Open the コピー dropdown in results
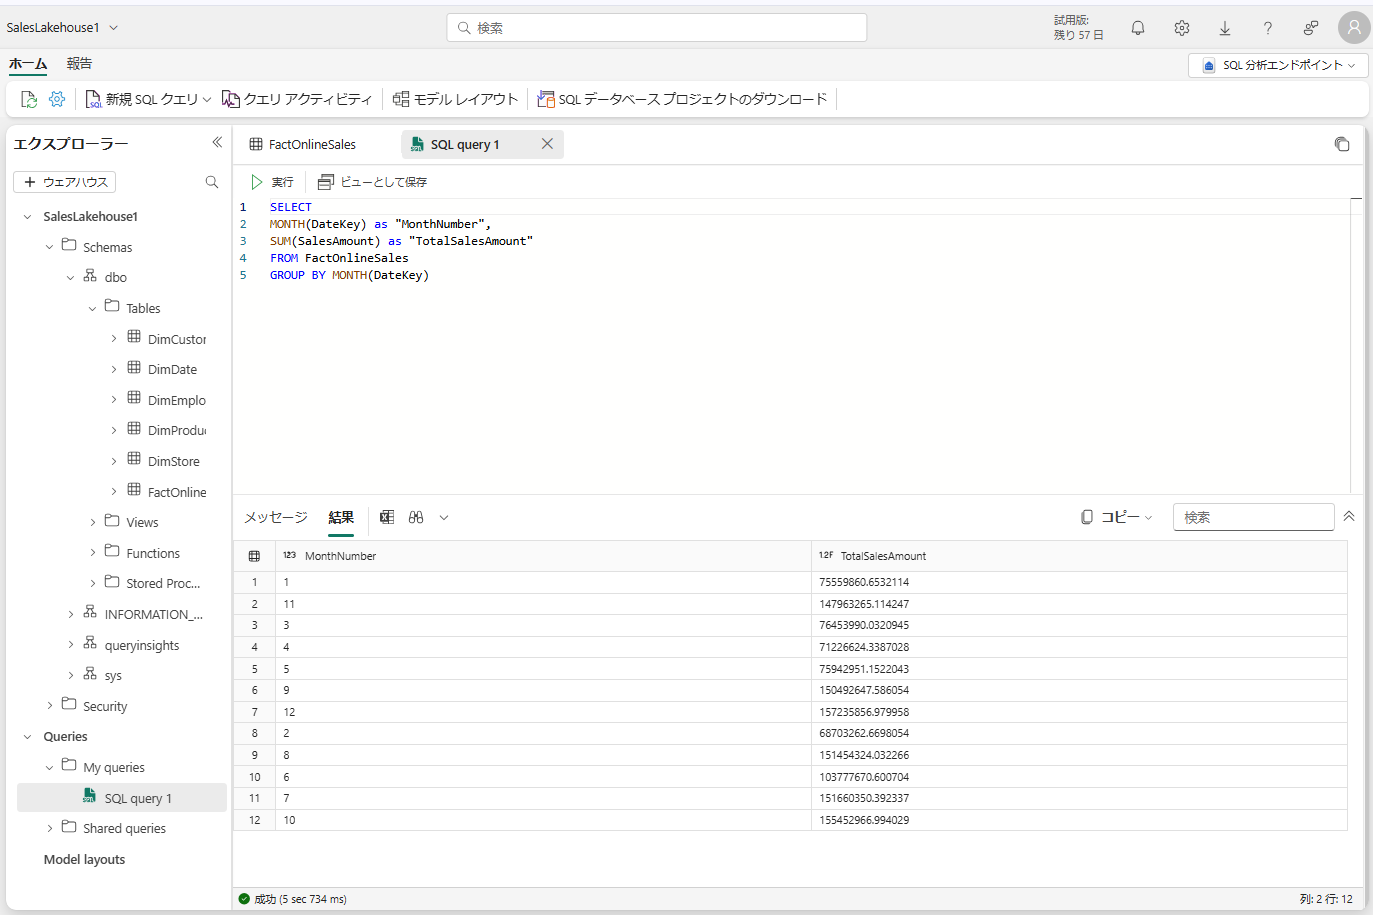Viewport: 1373px width, 916px height. pyautogui.click(x=1117, y=517)
